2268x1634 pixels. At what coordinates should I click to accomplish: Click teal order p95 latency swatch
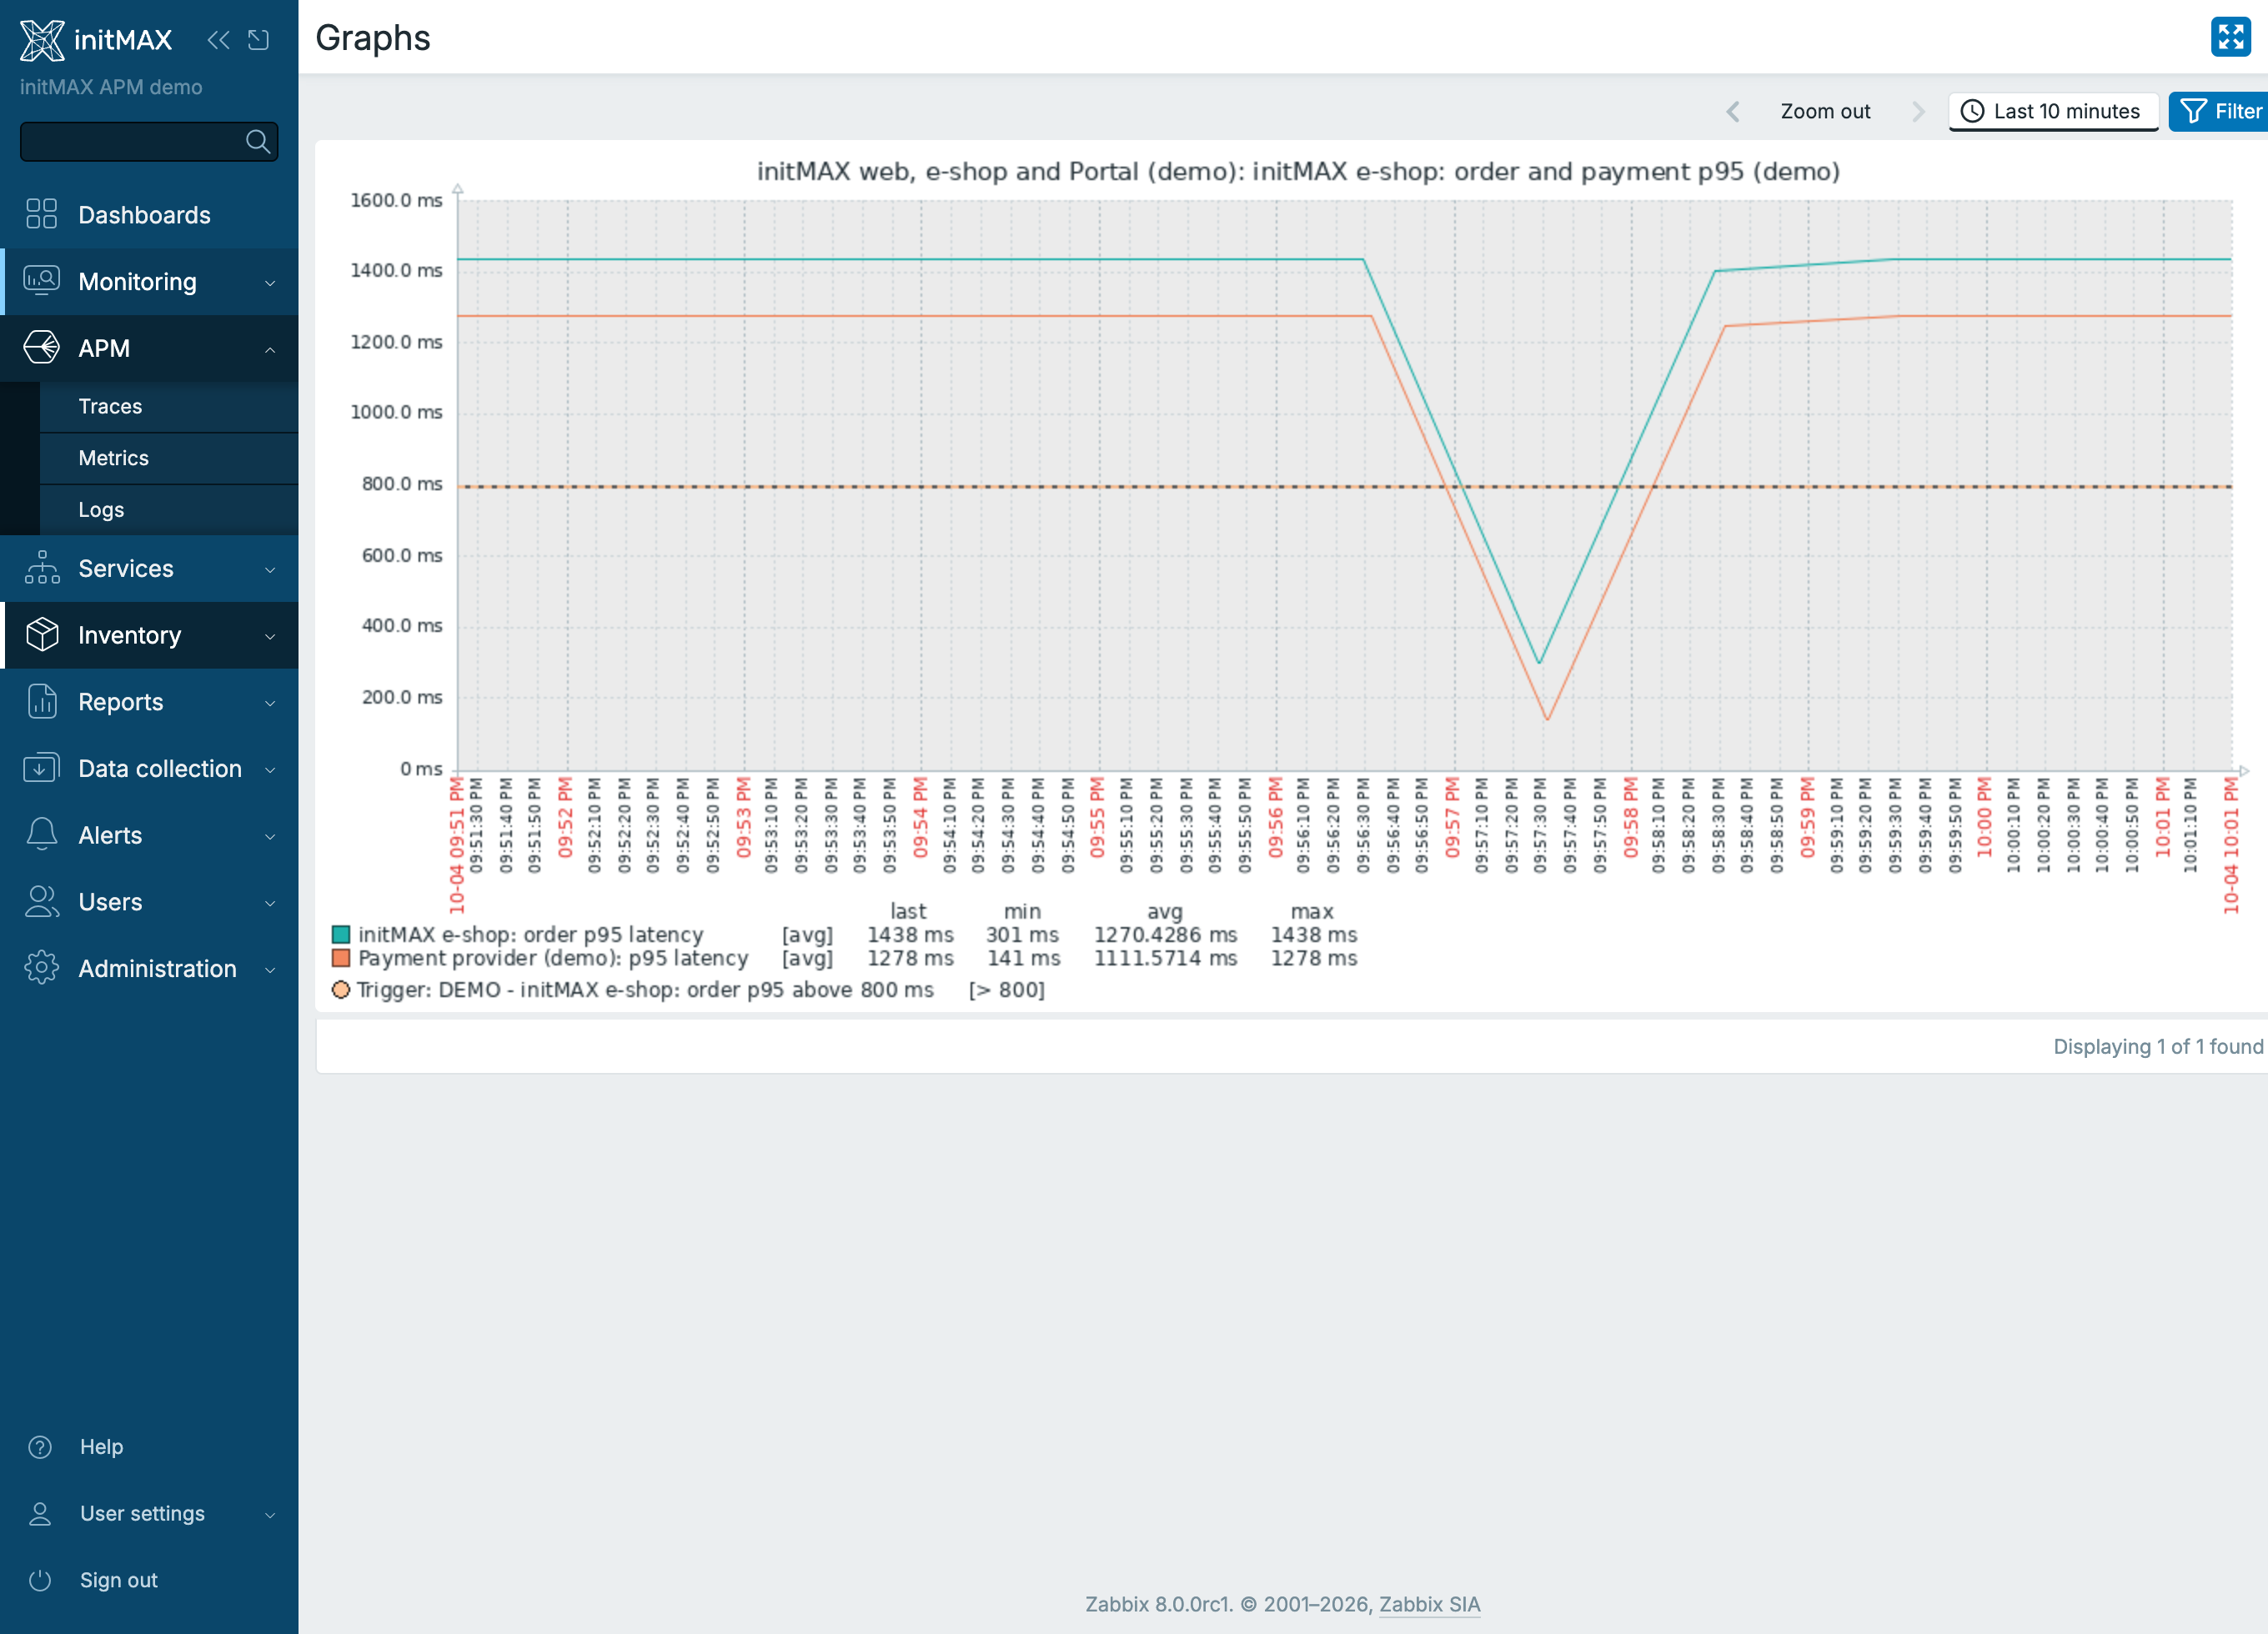pos(341,934)
